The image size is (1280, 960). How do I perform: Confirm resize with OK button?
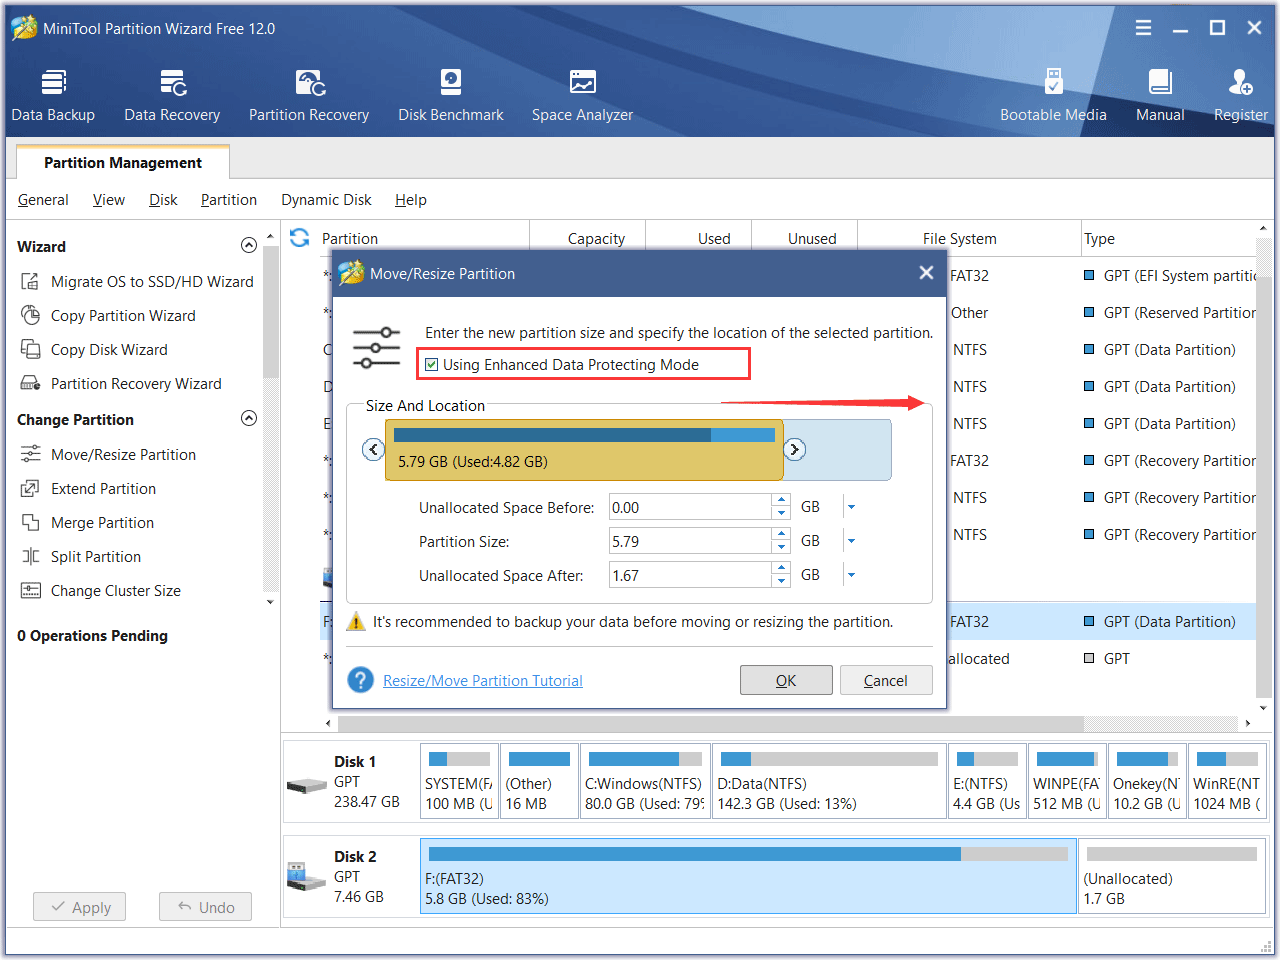[786, 680]
